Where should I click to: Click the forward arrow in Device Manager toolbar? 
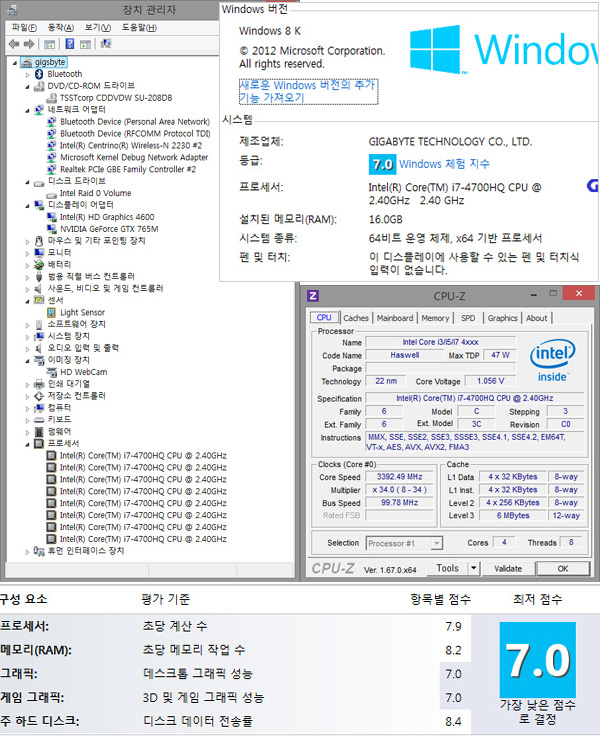pyautogui.click(x=29, y=44)
